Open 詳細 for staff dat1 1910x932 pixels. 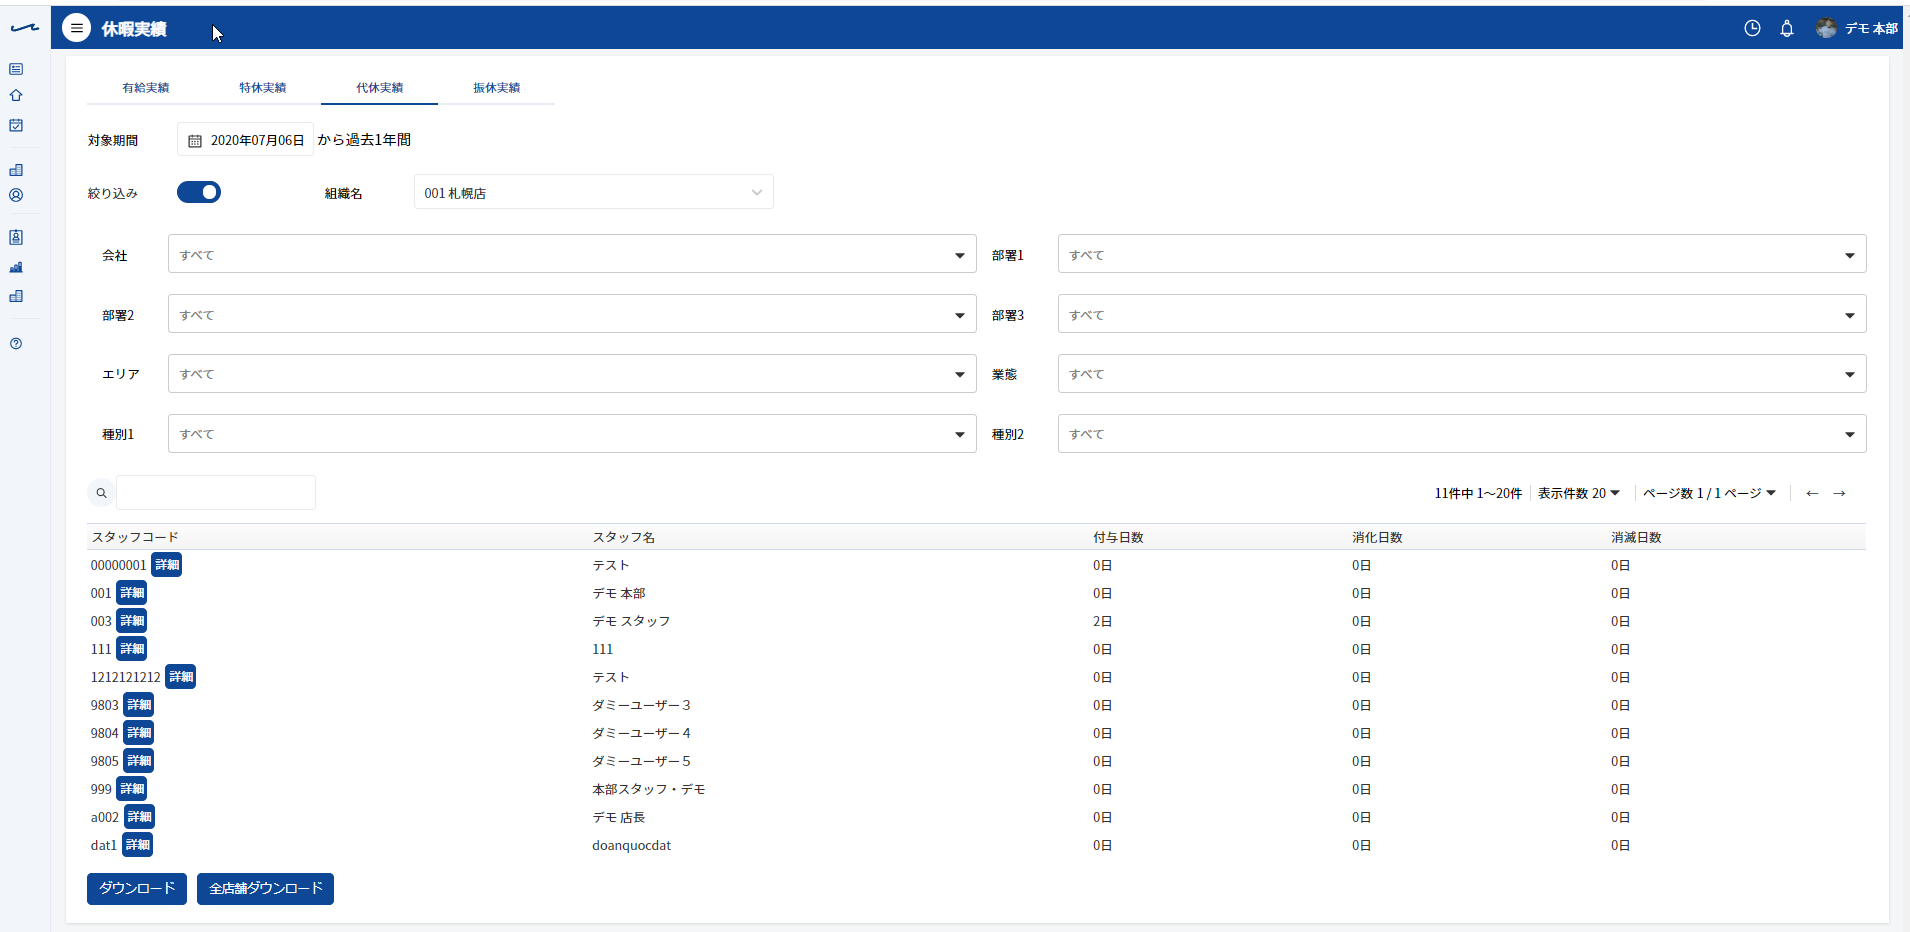[138, 845]
